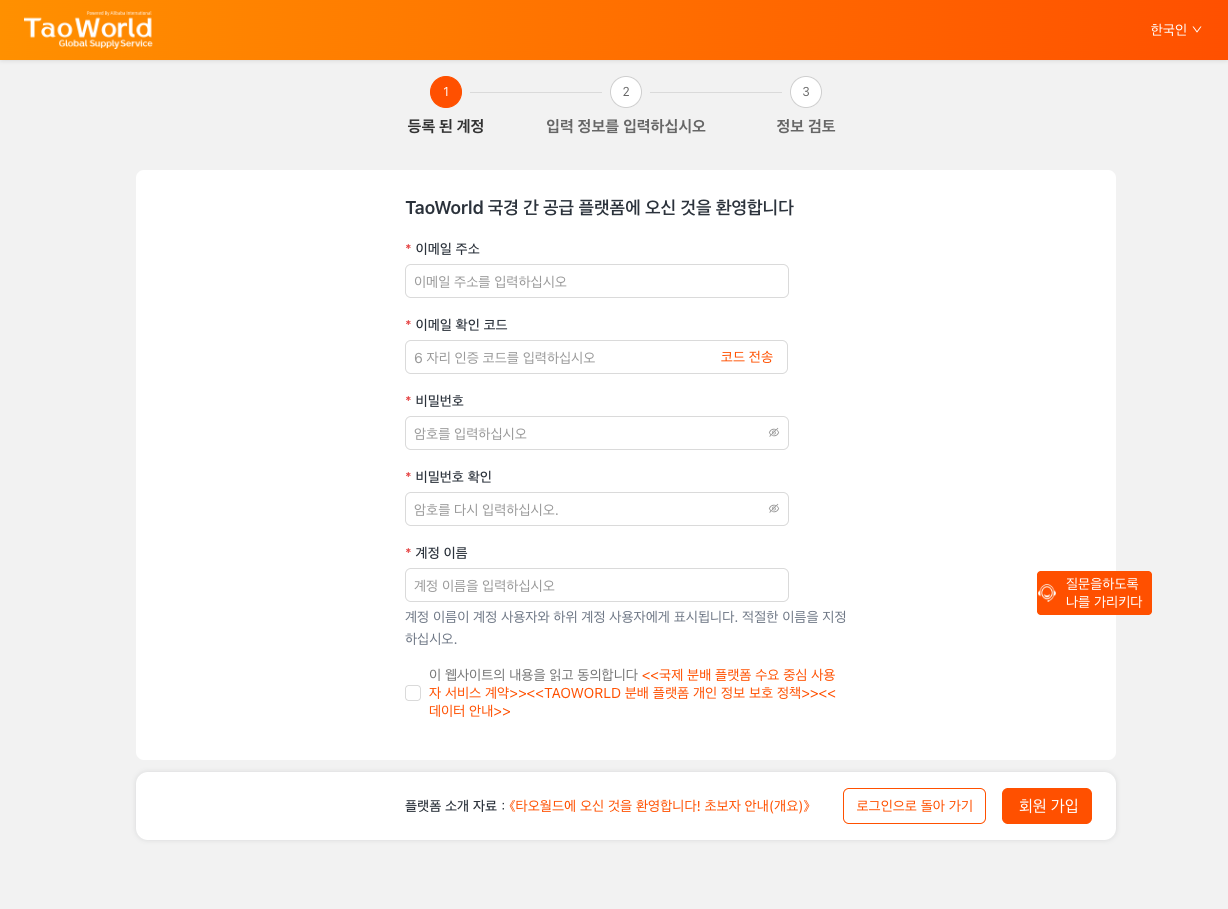This screenshot has width=1228, height=909.
Task: Click 로그인으로 돌아 가기 button
Action: (x=914, y=806)
